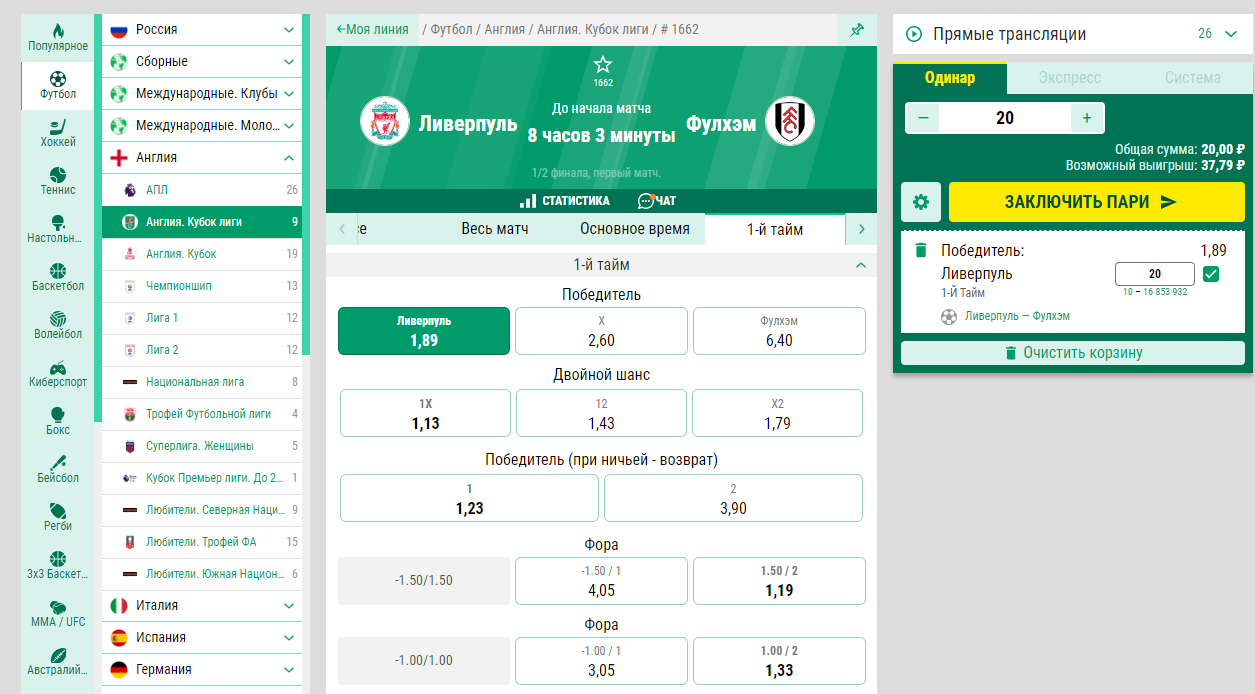Open Лига 1 league
The width and height of the screenshot is (1255, 694).
coord(202,318)
